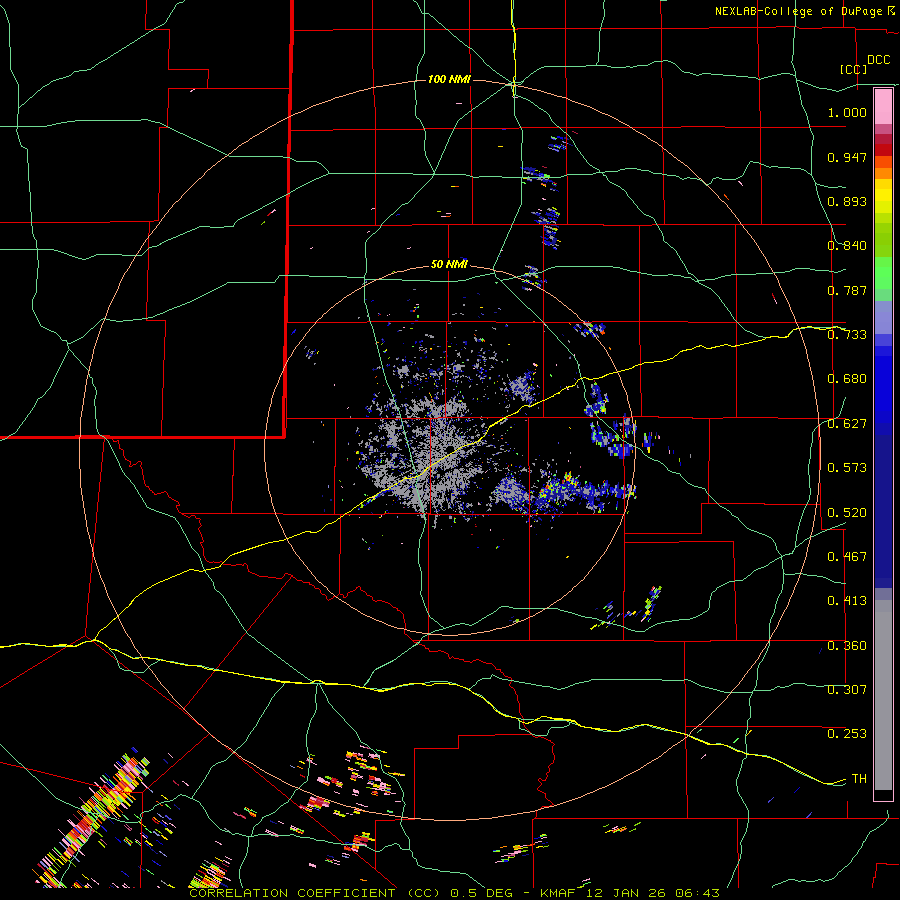Image resolution: width=900 pixels, height=900 pixels.
Task: Click the NEXLAB-College of DuPage title text
Action: tap(798, 11)
